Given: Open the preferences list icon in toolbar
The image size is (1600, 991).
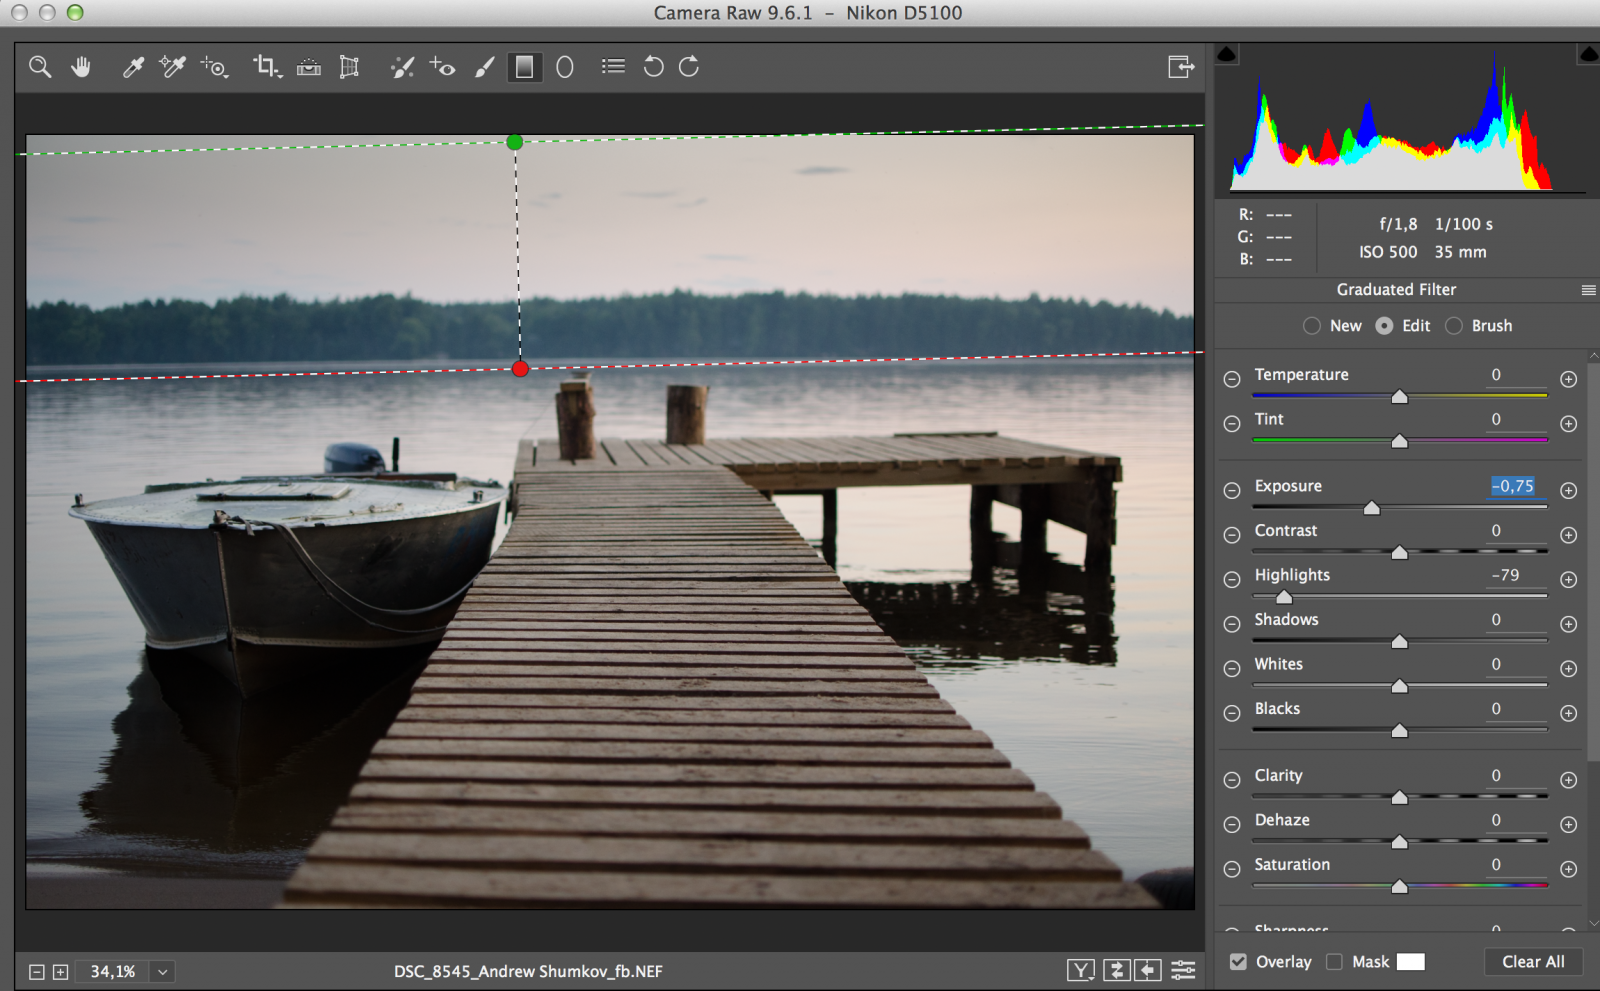Looking at the screenshot, I should coord(613,67).
